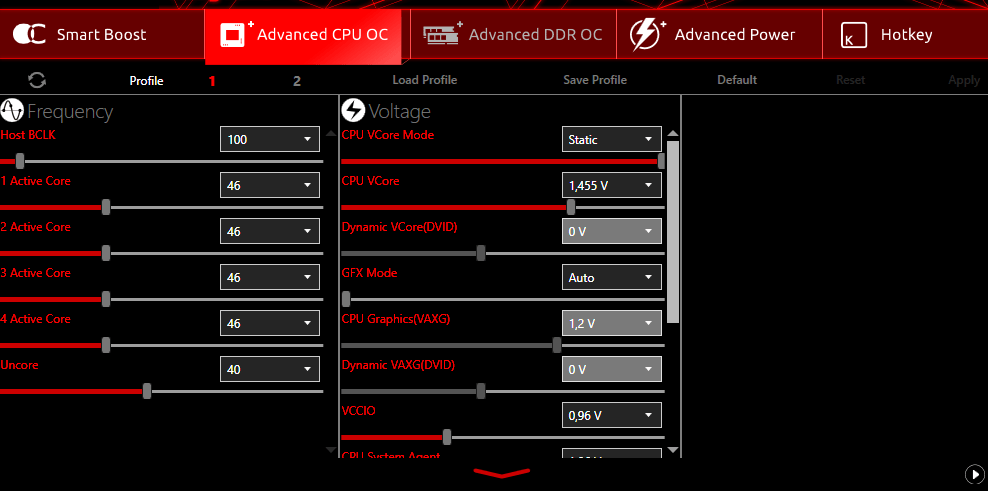Open the VCCIO voltage dropdown

click(x=612, y=415)
